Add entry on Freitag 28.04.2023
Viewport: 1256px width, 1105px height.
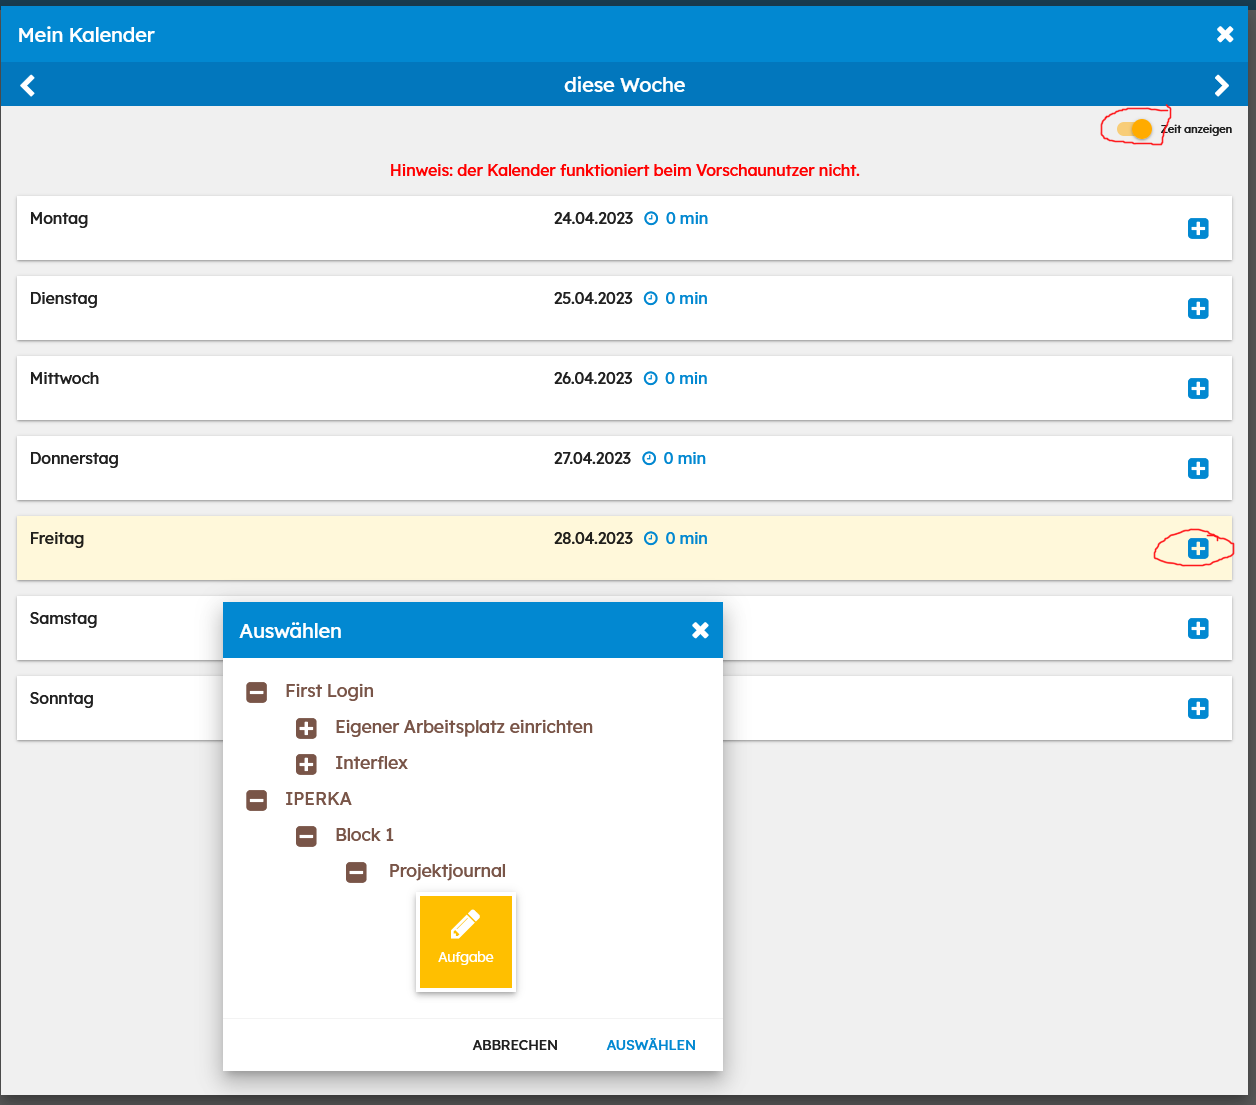click(x=1197, y=549)
